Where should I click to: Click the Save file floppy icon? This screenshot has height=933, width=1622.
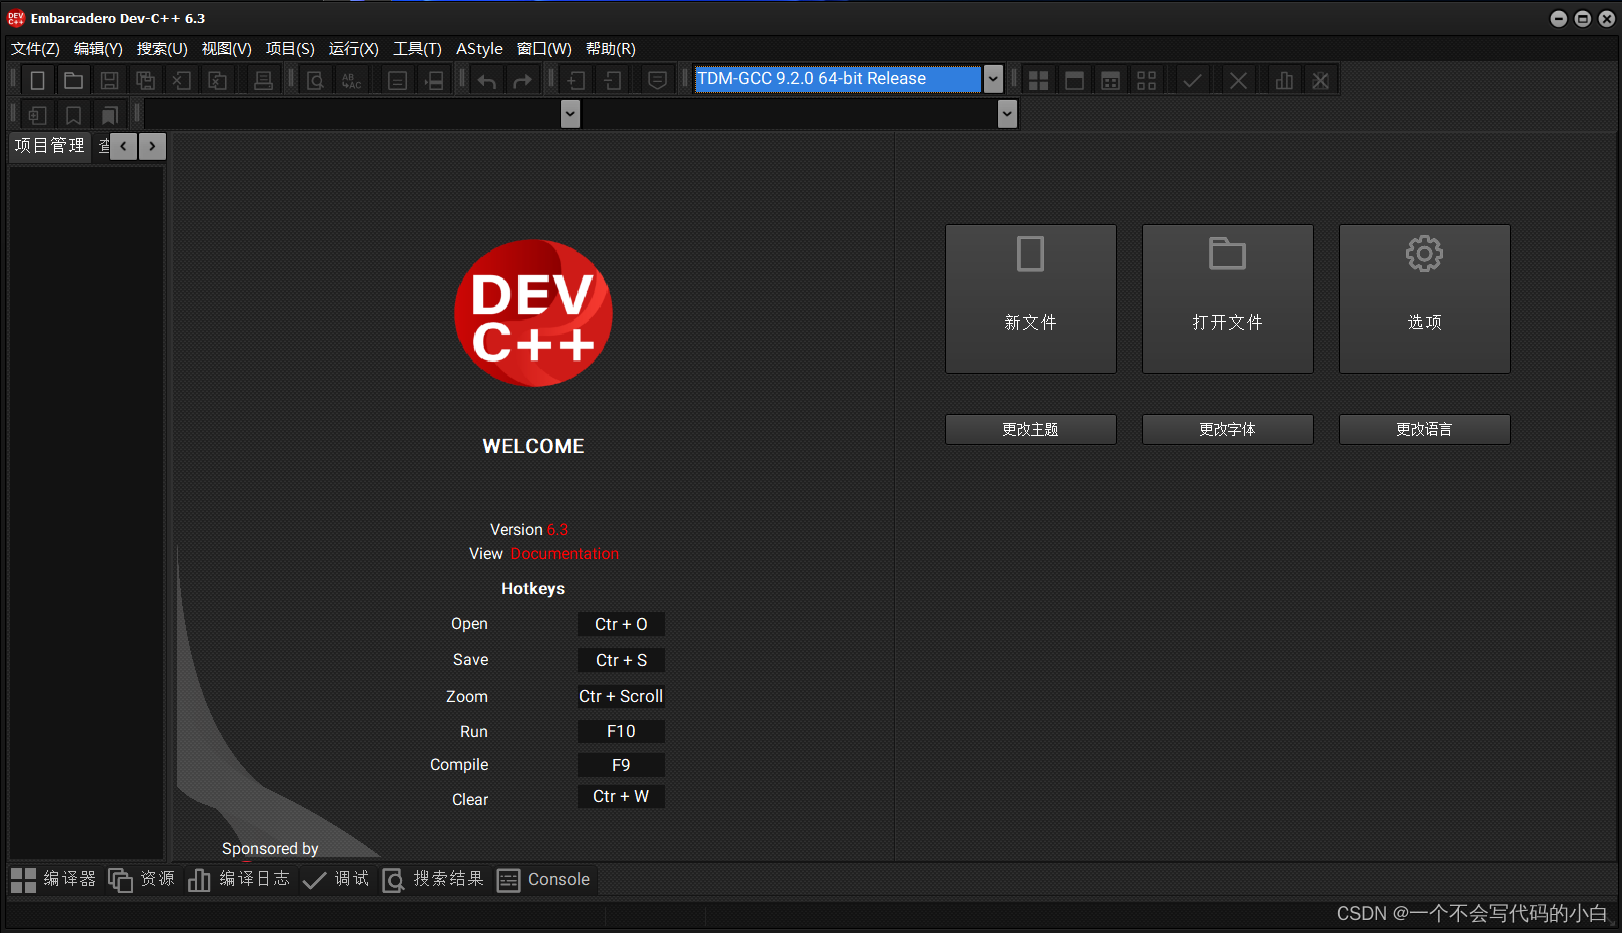pyautogui.click(x=110, y=81)
